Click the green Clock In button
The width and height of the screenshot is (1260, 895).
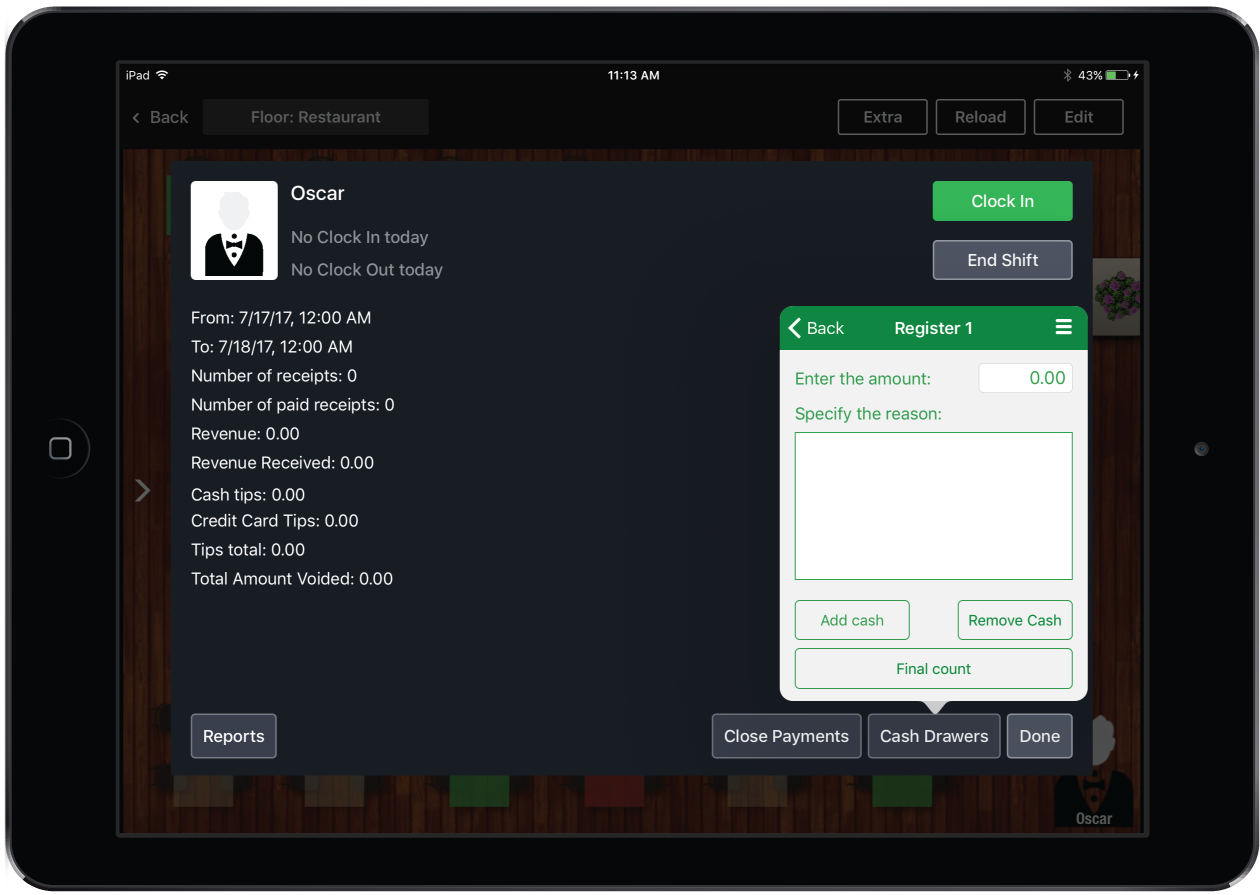pos(1002,201)
